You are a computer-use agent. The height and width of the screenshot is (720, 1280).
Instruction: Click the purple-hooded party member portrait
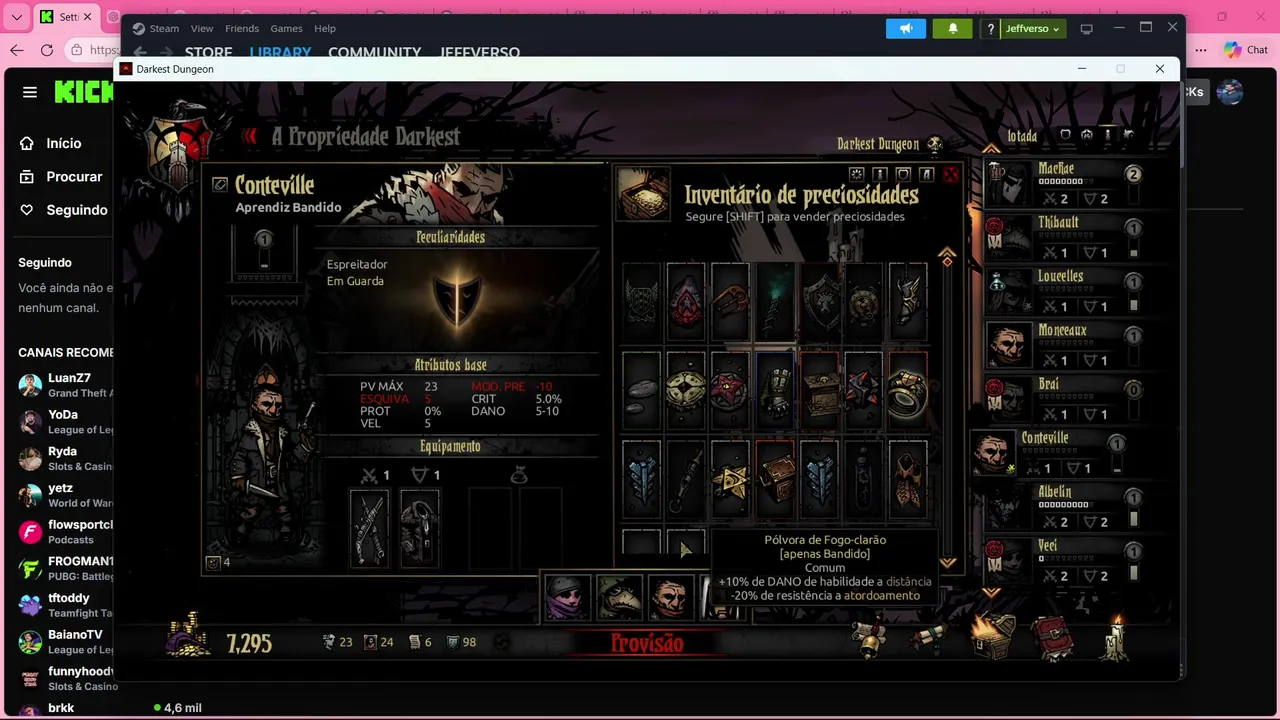click(x=567, y=597)
